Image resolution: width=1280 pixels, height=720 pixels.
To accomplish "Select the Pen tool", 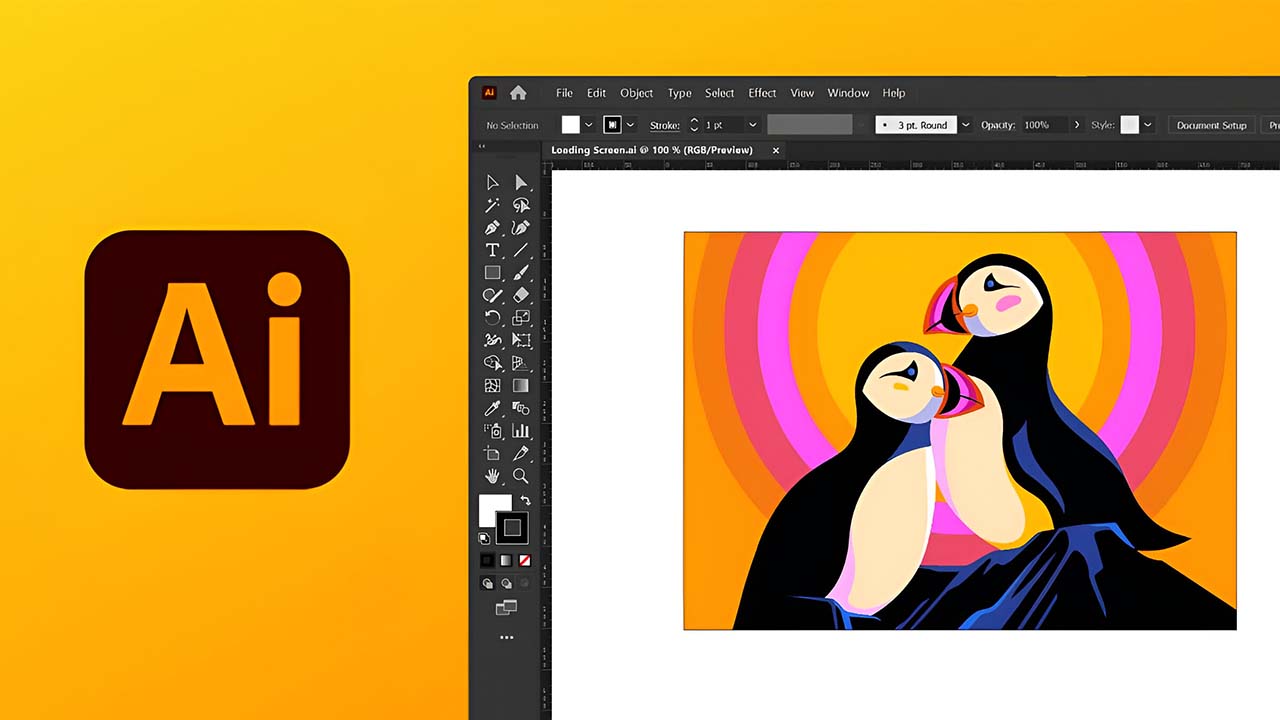I will (492, 228).
